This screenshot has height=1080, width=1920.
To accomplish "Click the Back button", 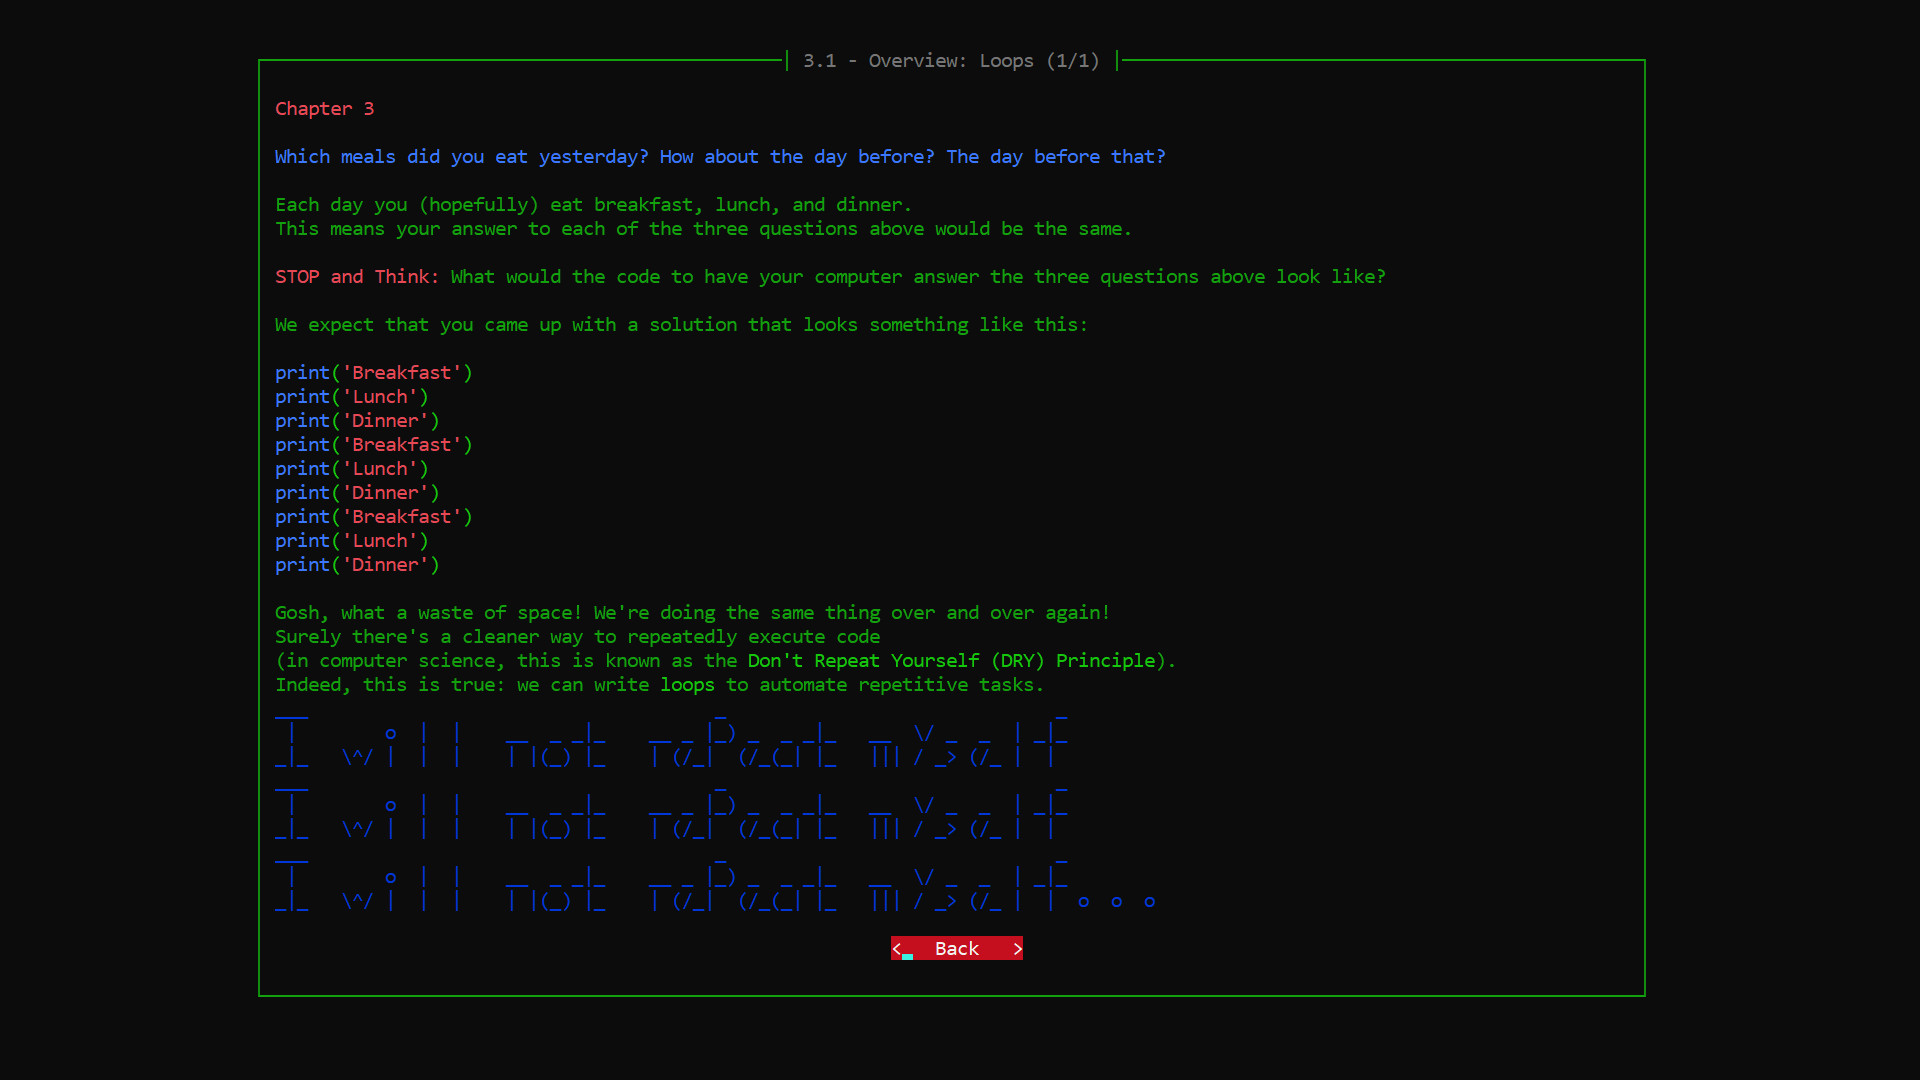I will click(956, 948).
